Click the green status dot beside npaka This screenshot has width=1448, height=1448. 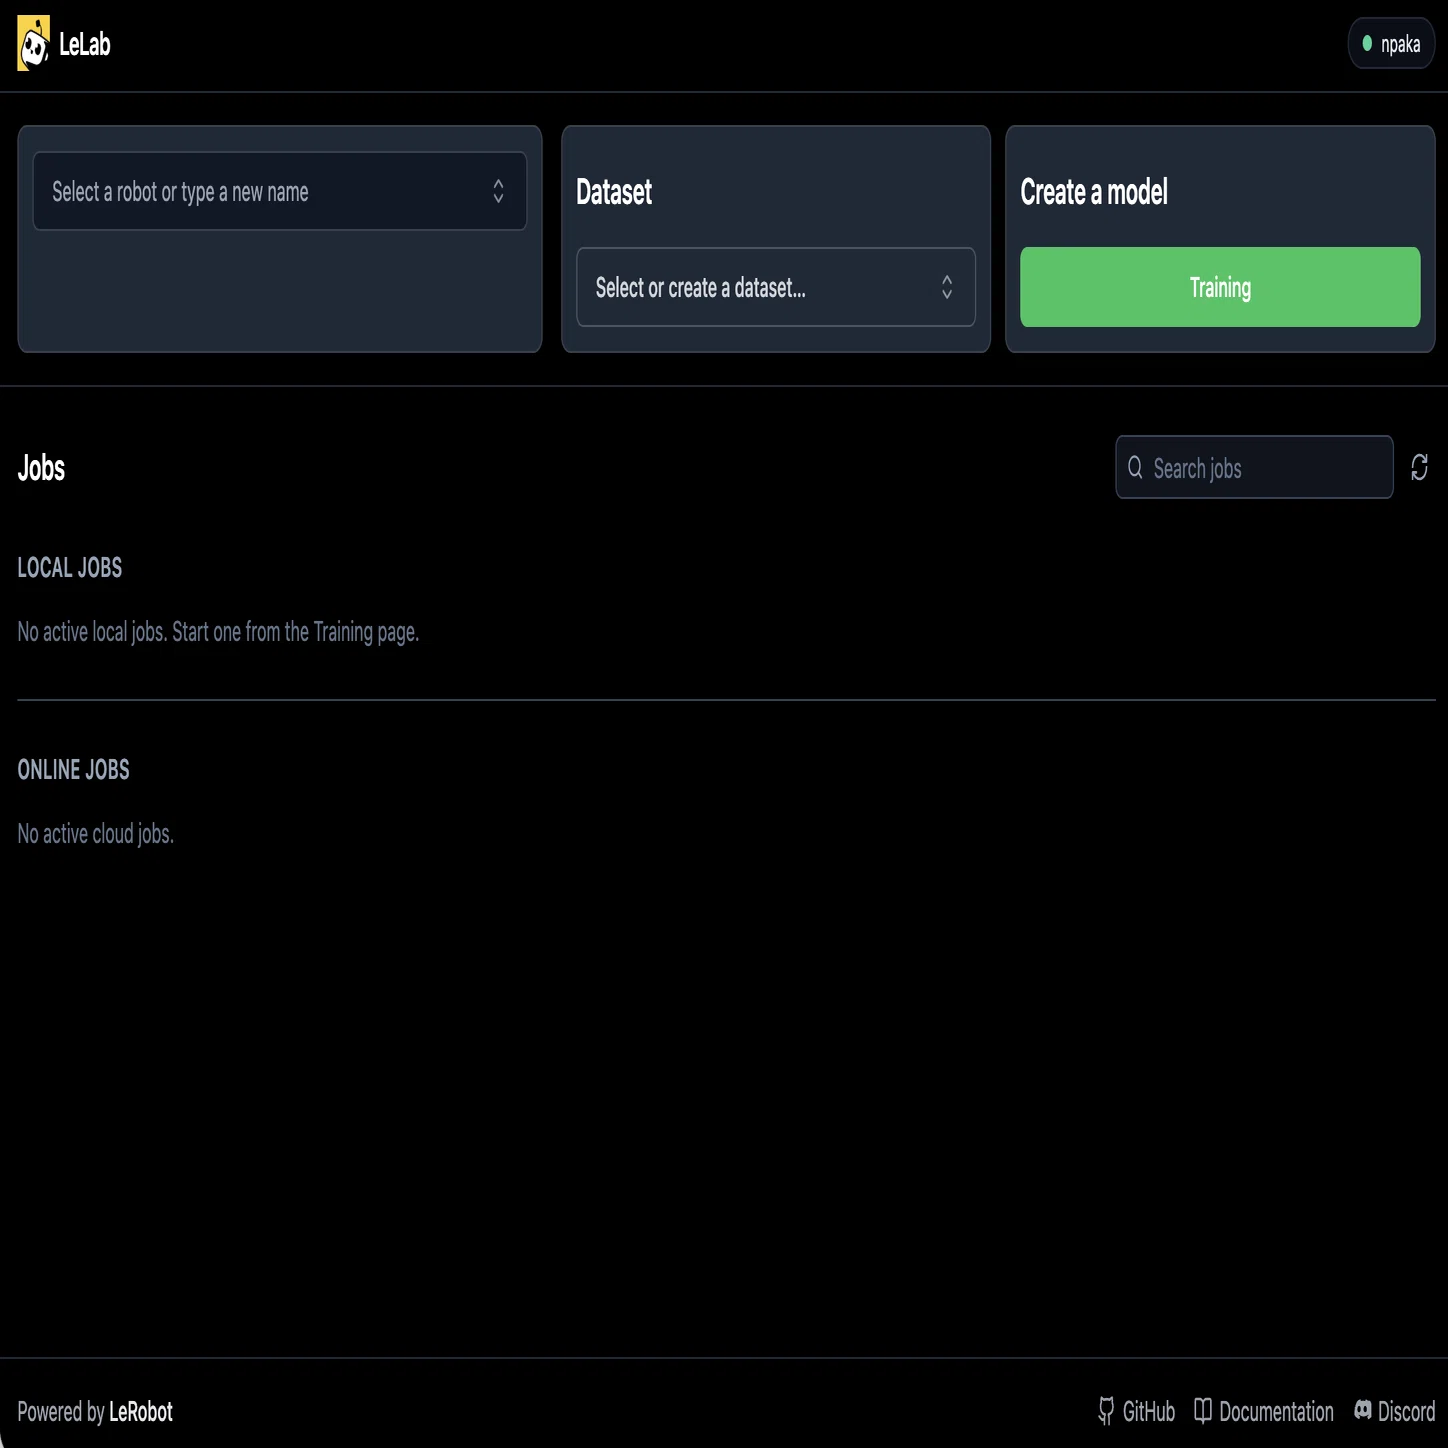pyautogui.click(x=1367, y=43)
